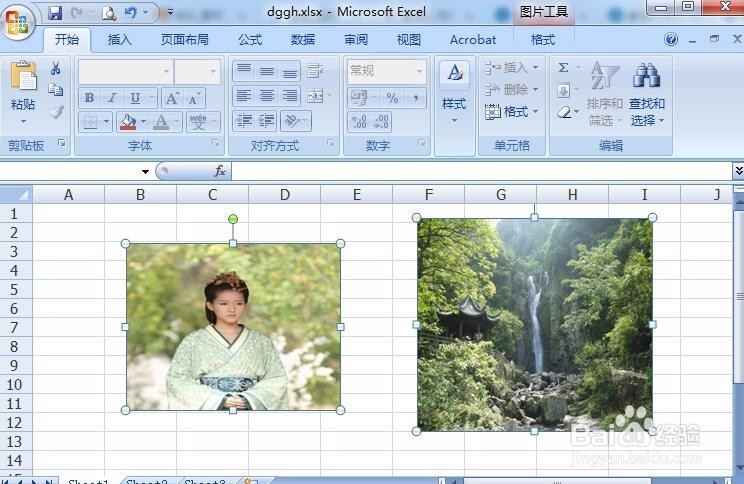Increase indent
The width and height of the screenshot is (744, 484).
click(x=267, y=121)
